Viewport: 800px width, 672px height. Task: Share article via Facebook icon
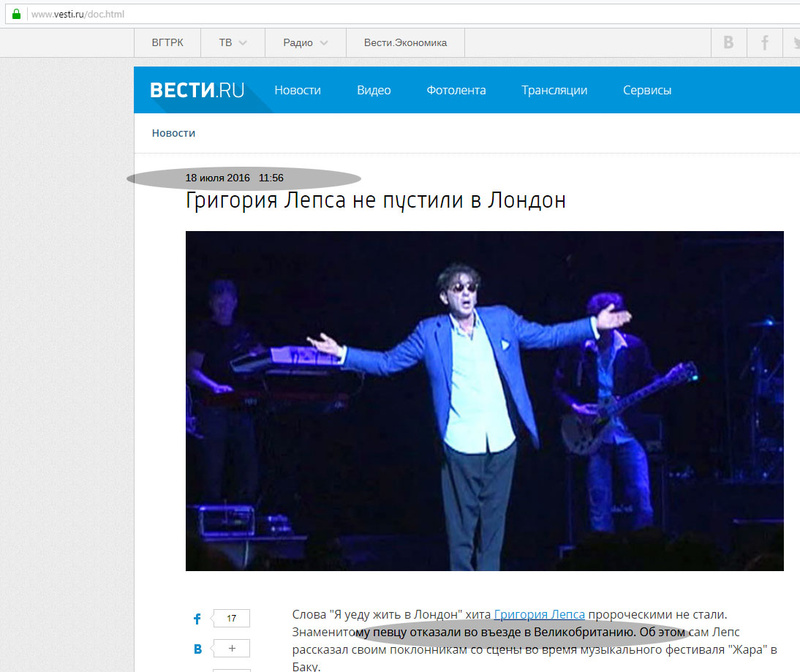tap(197, 619)
